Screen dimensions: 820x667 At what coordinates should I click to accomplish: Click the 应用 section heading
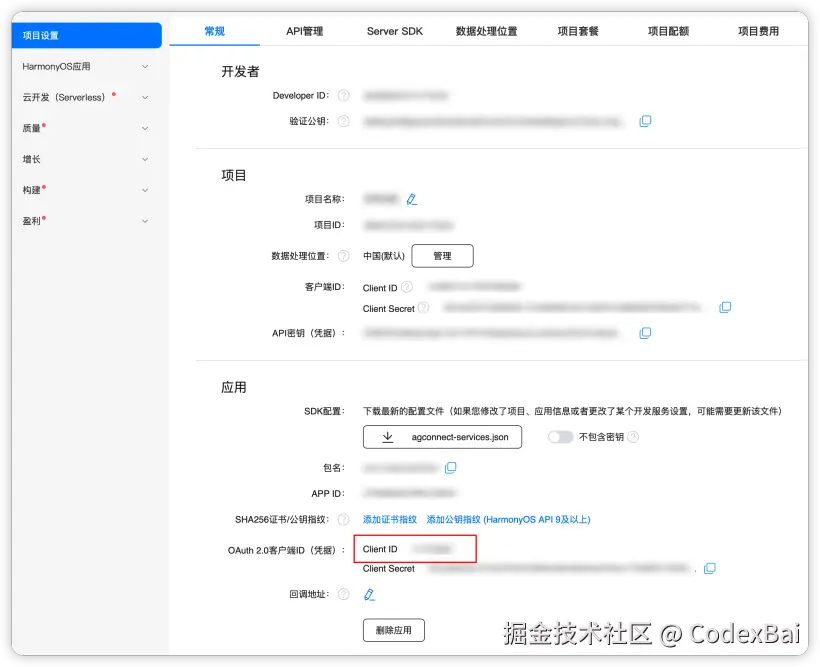[233, 387]
